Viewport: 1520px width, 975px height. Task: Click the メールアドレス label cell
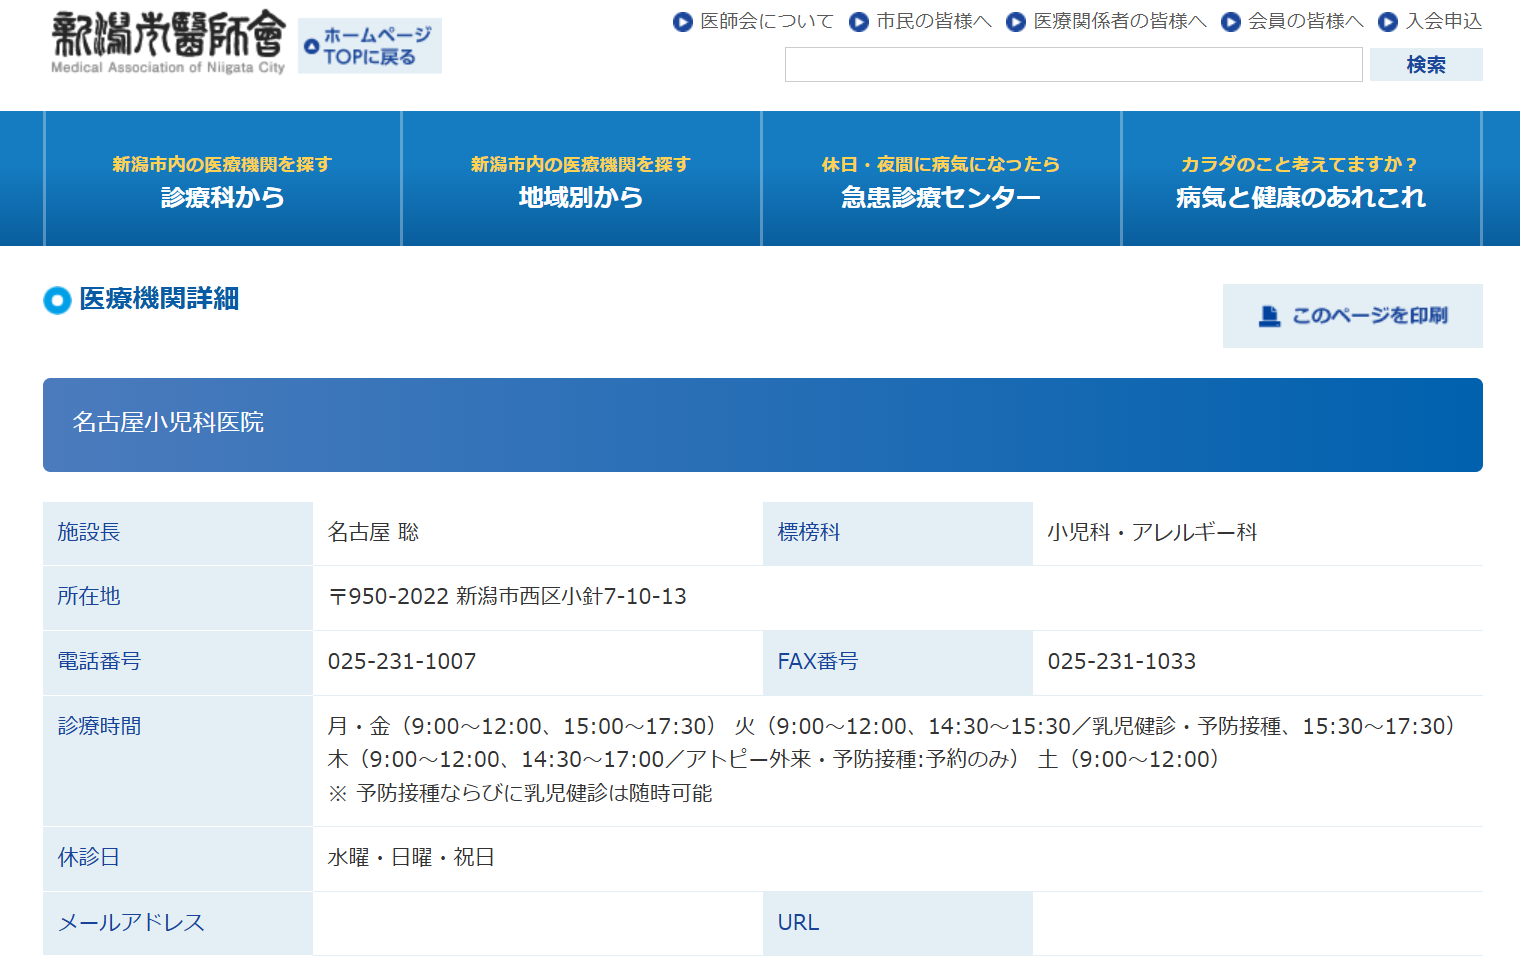[x=178, y=923]
